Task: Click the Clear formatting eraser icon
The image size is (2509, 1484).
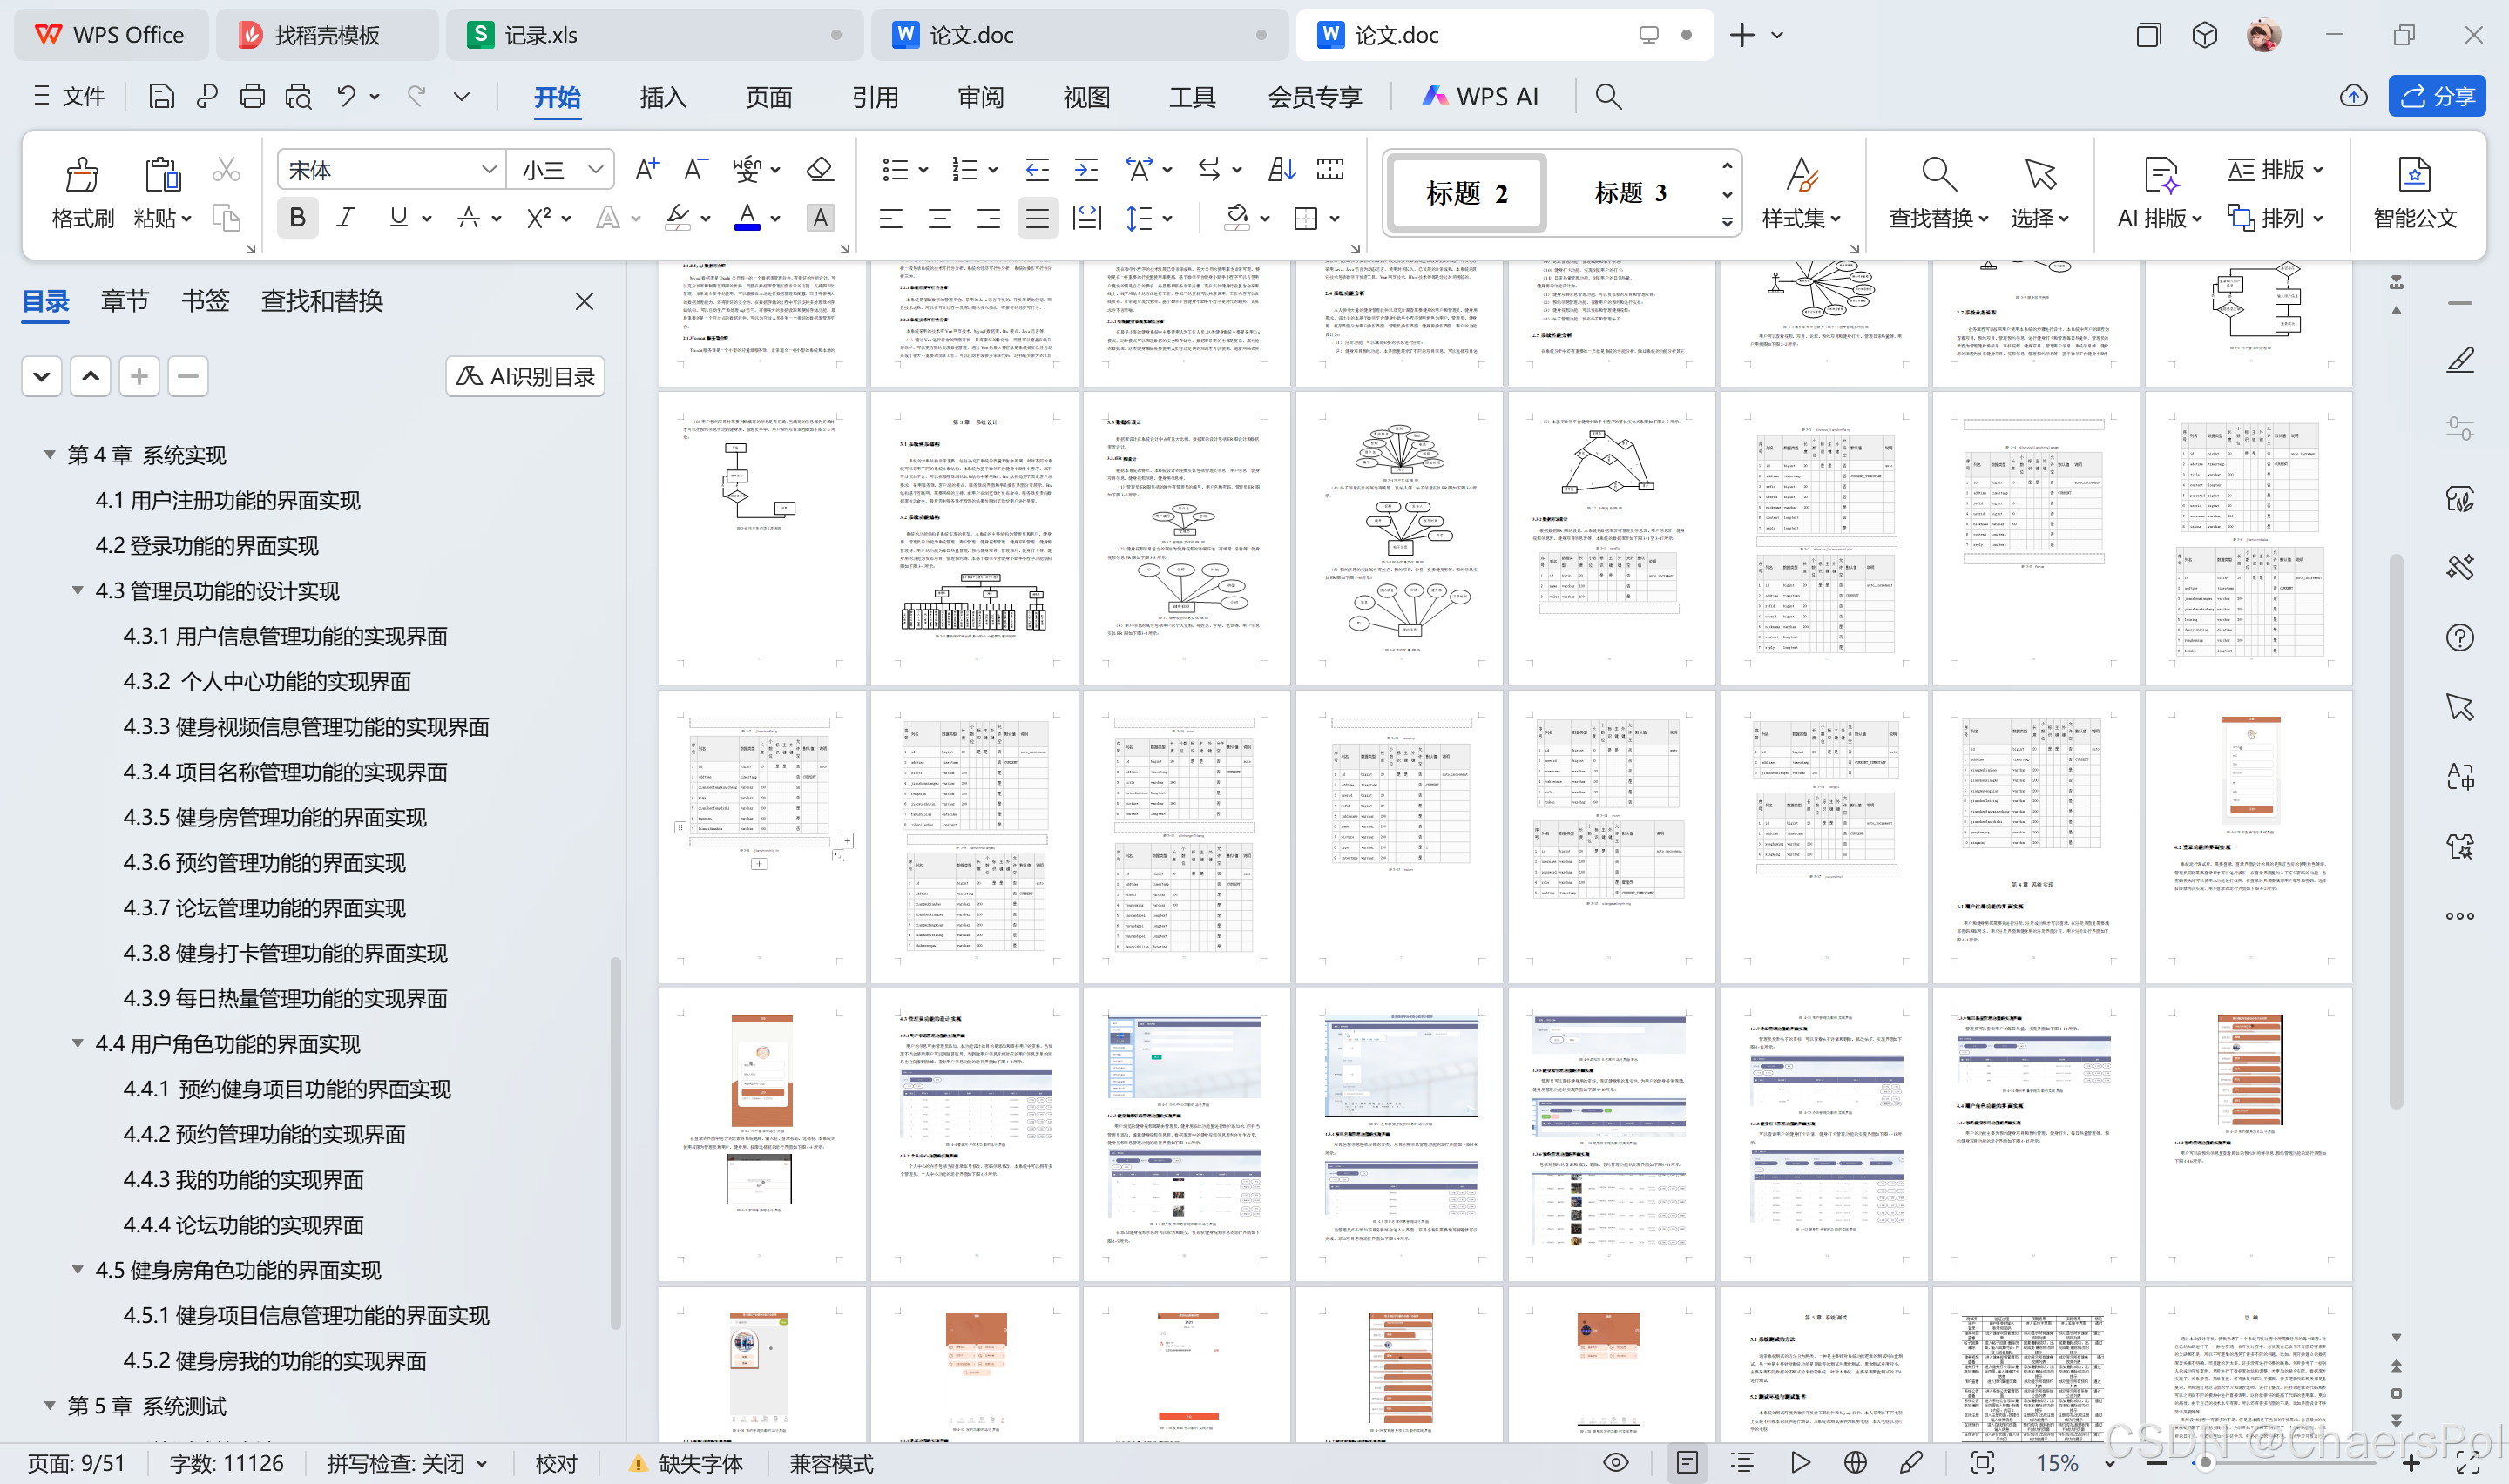Action: coord(820,169)
